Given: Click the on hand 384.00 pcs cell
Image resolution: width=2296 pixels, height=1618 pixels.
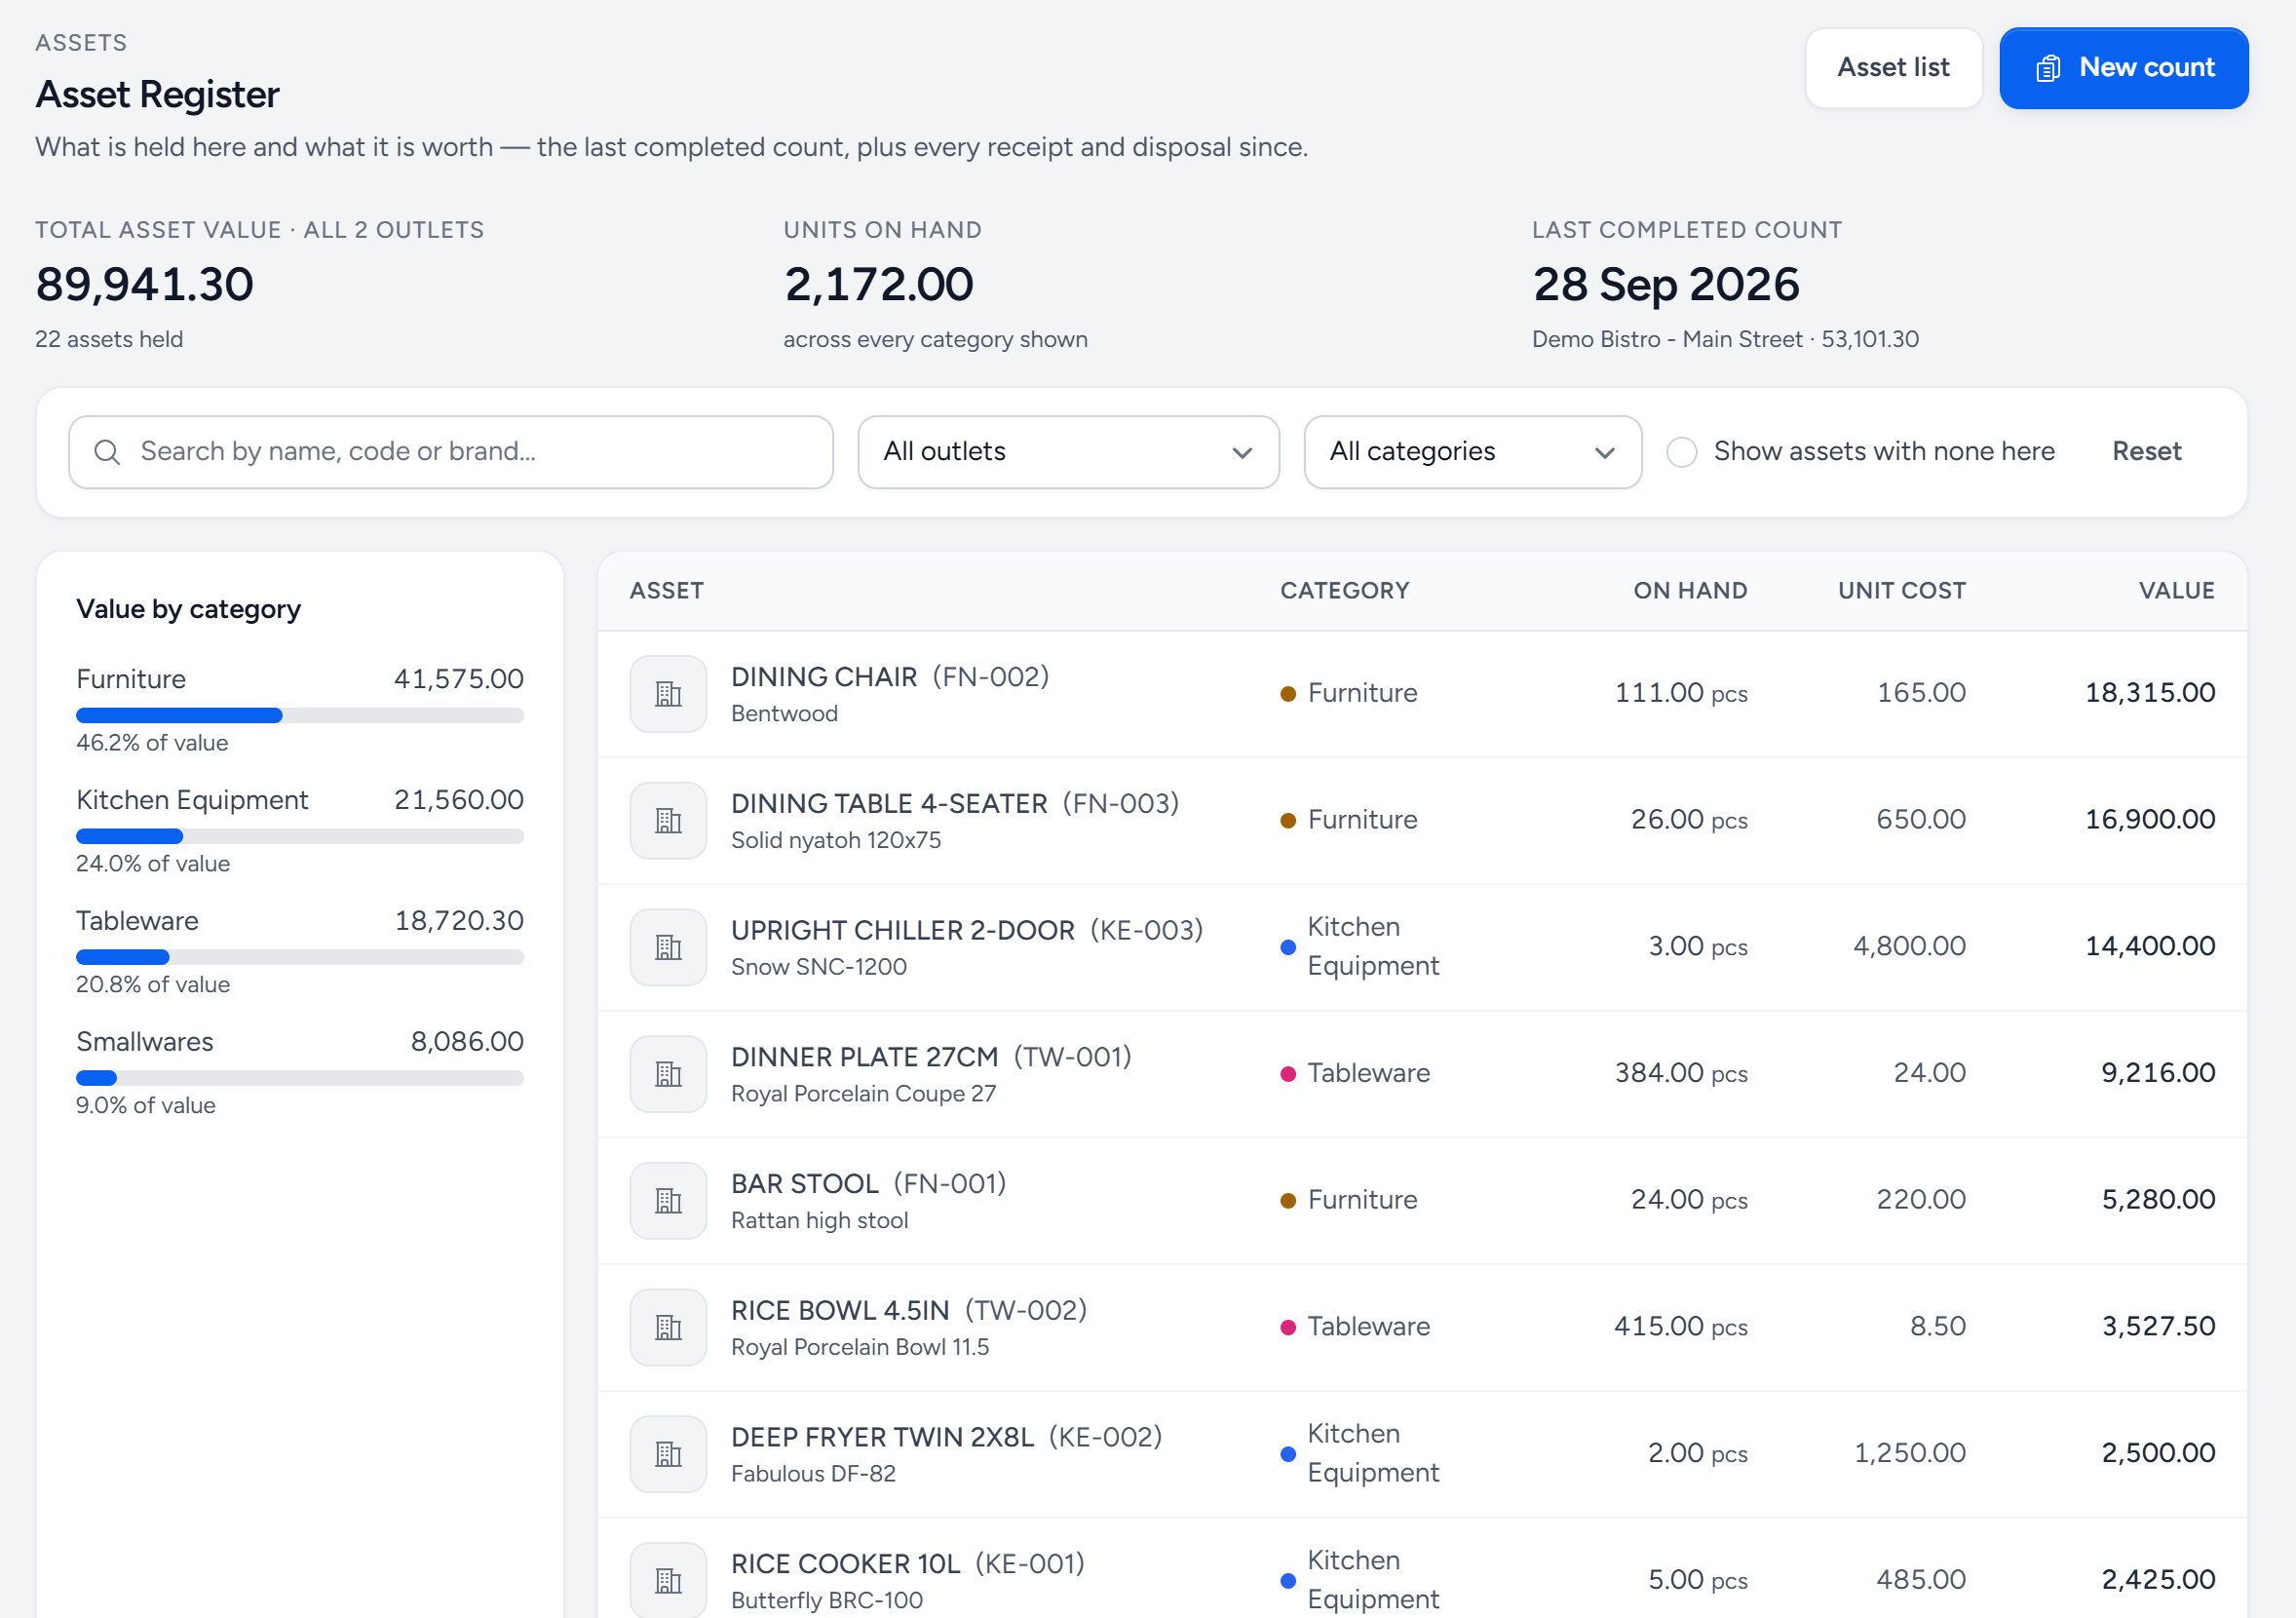Looking at the screenshot, I should coord(1681,1073).
